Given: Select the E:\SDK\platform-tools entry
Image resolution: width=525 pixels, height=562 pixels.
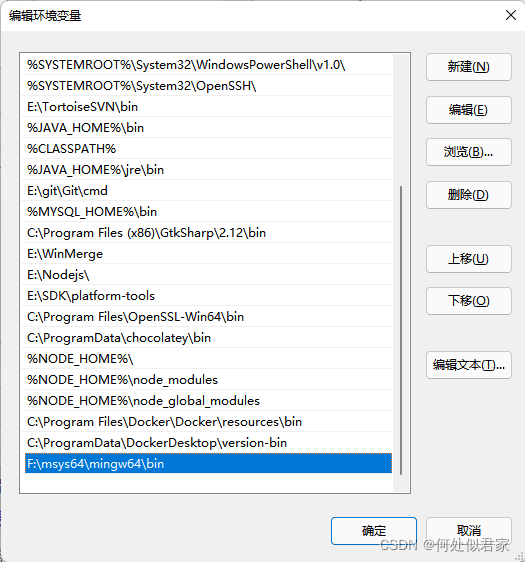Looking at the screenshot, I should coord(207,296).
